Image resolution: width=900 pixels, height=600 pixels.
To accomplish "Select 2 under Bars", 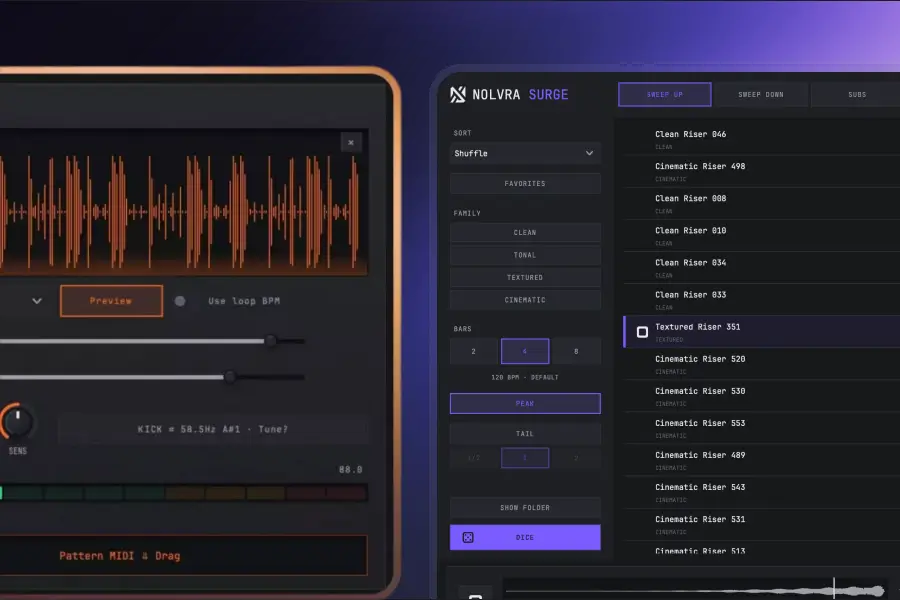I will (x=474, y=351).
